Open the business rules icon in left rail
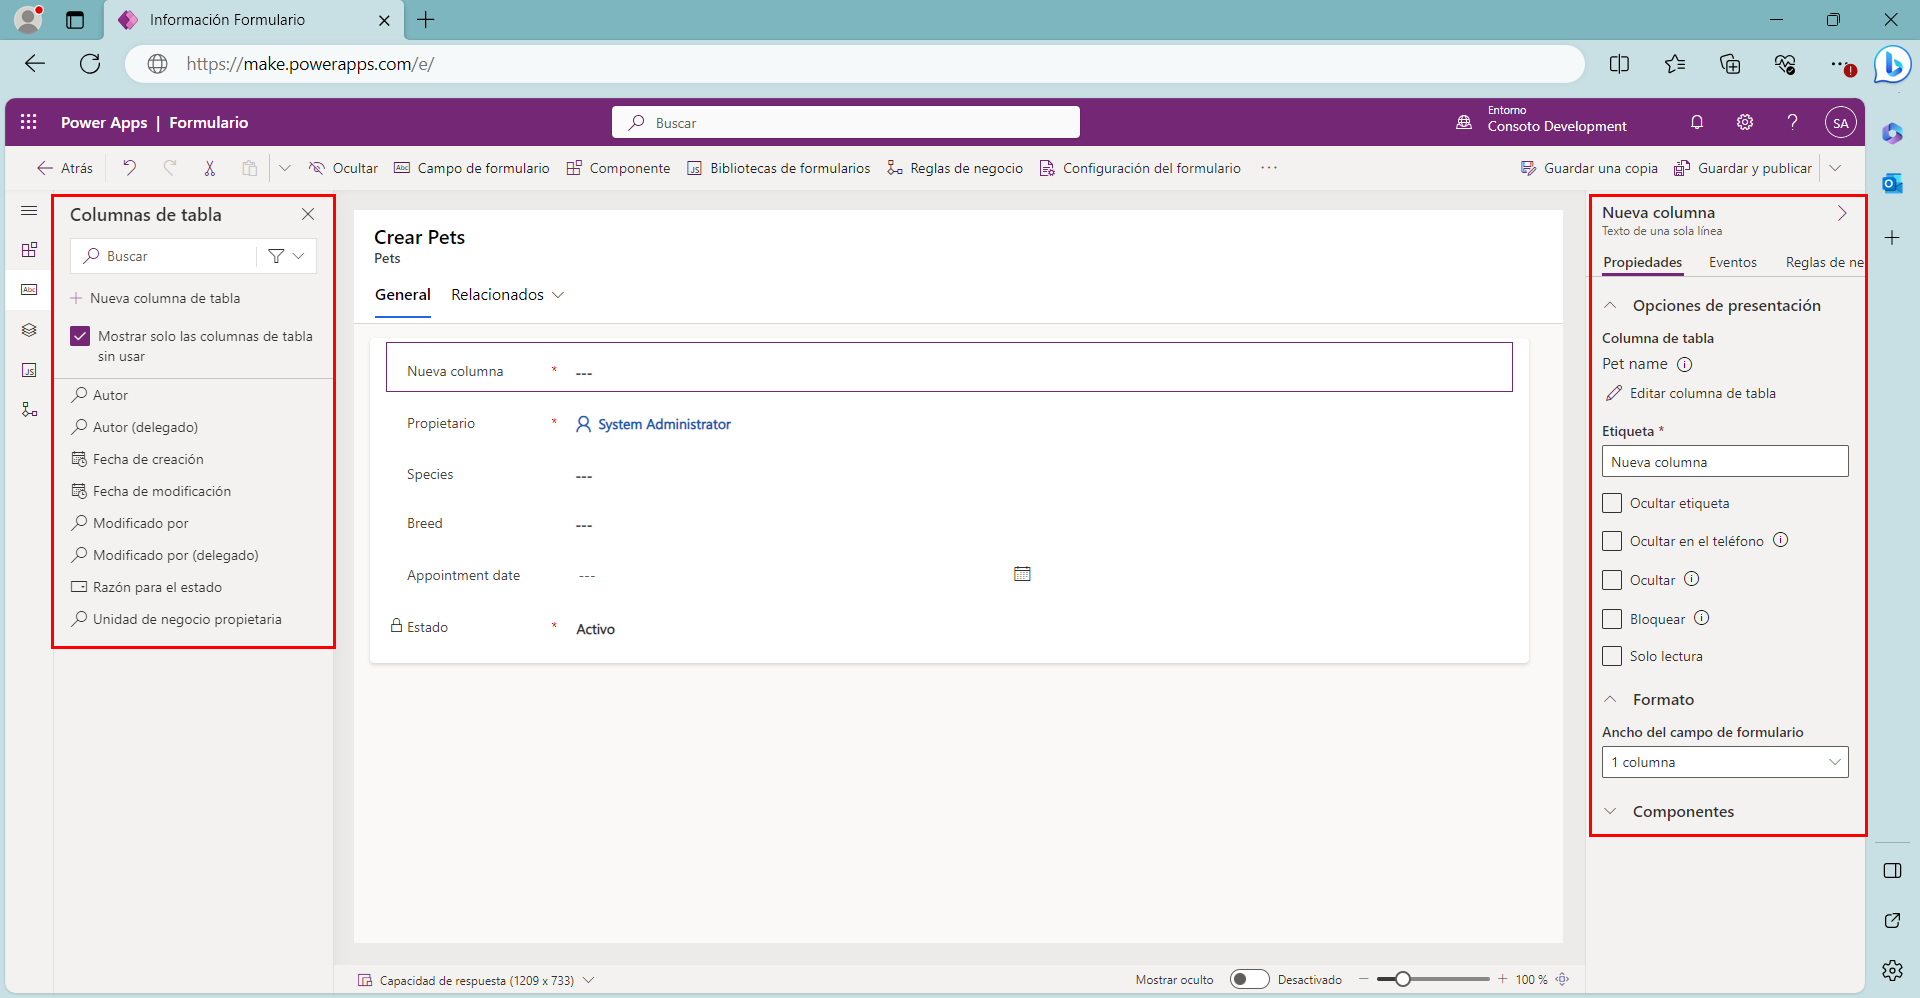This screenshot has width=1920, height=998. (x=29, y=410)
